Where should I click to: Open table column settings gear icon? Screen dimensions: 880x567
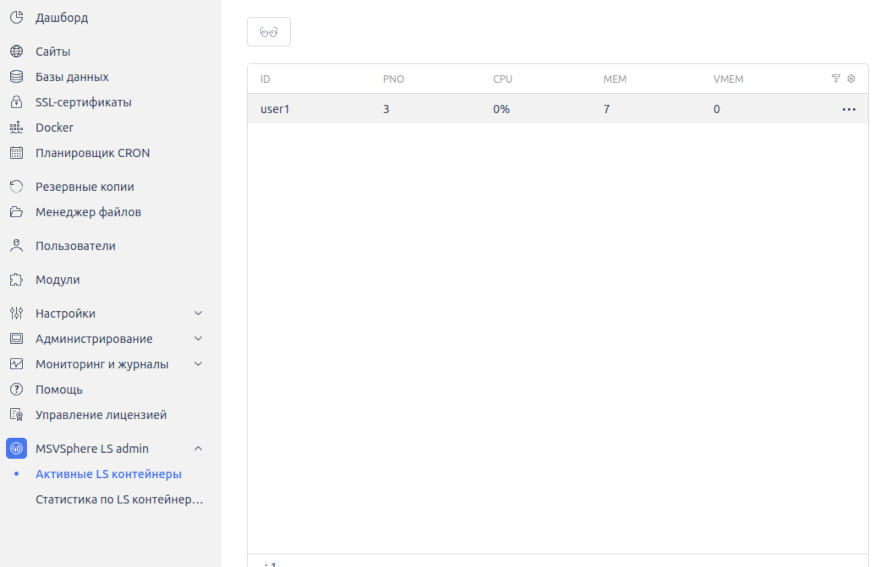pyautogui.click(x=851, y=79)
